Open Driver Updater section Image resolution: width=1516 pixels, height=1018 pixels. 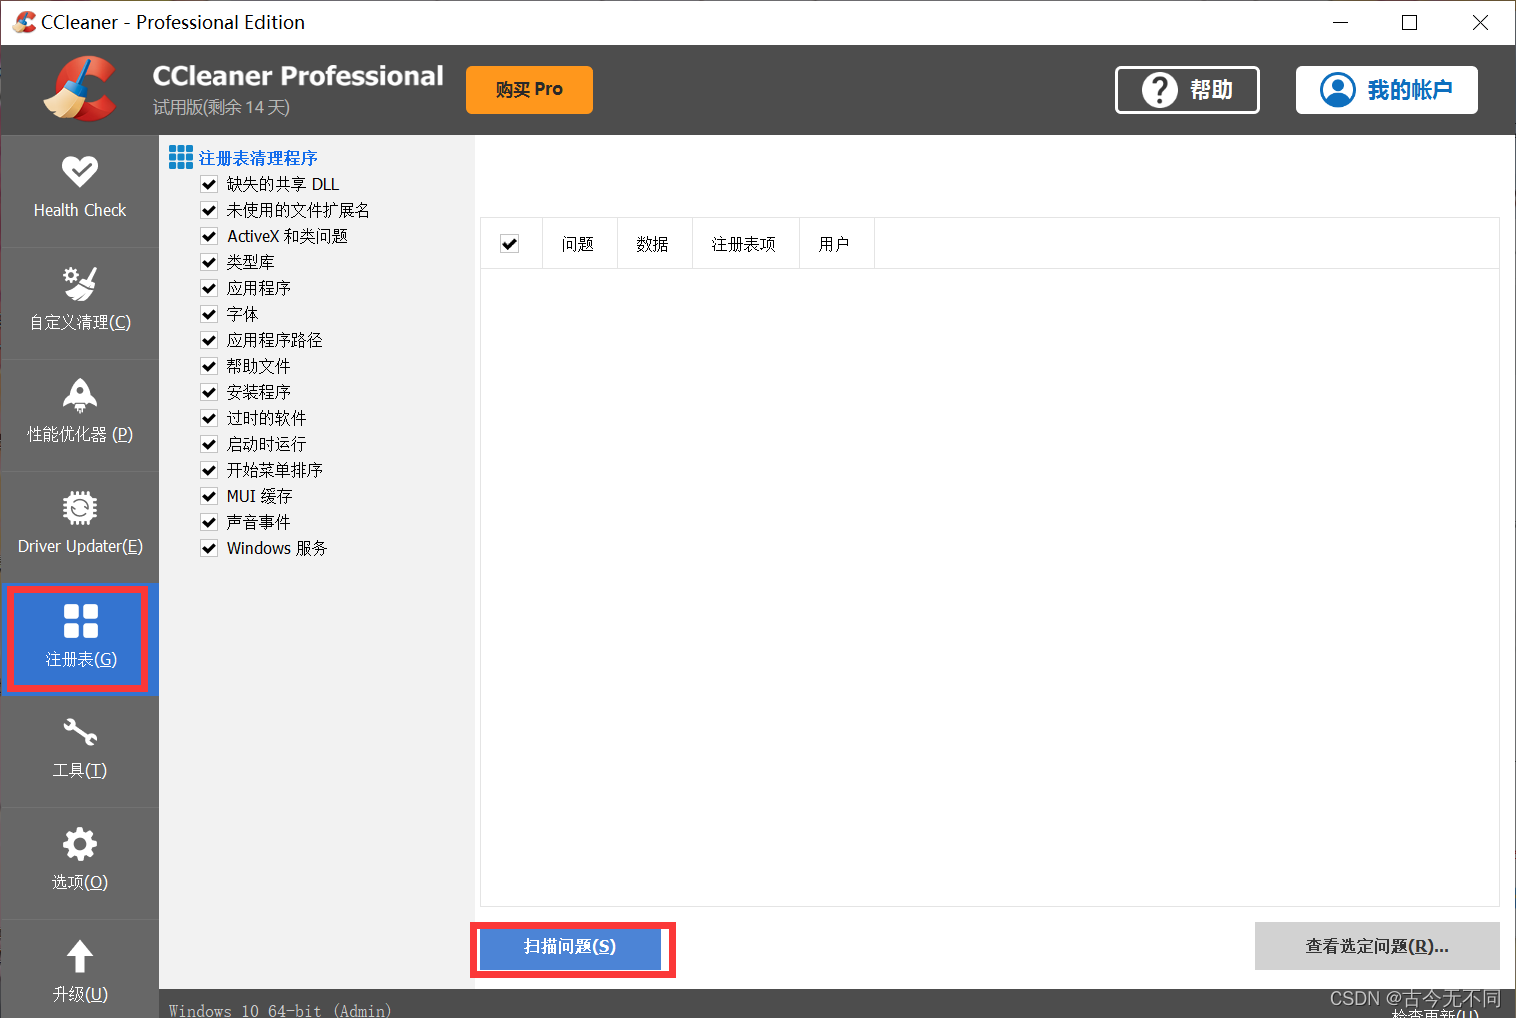(x=80, y=526)
